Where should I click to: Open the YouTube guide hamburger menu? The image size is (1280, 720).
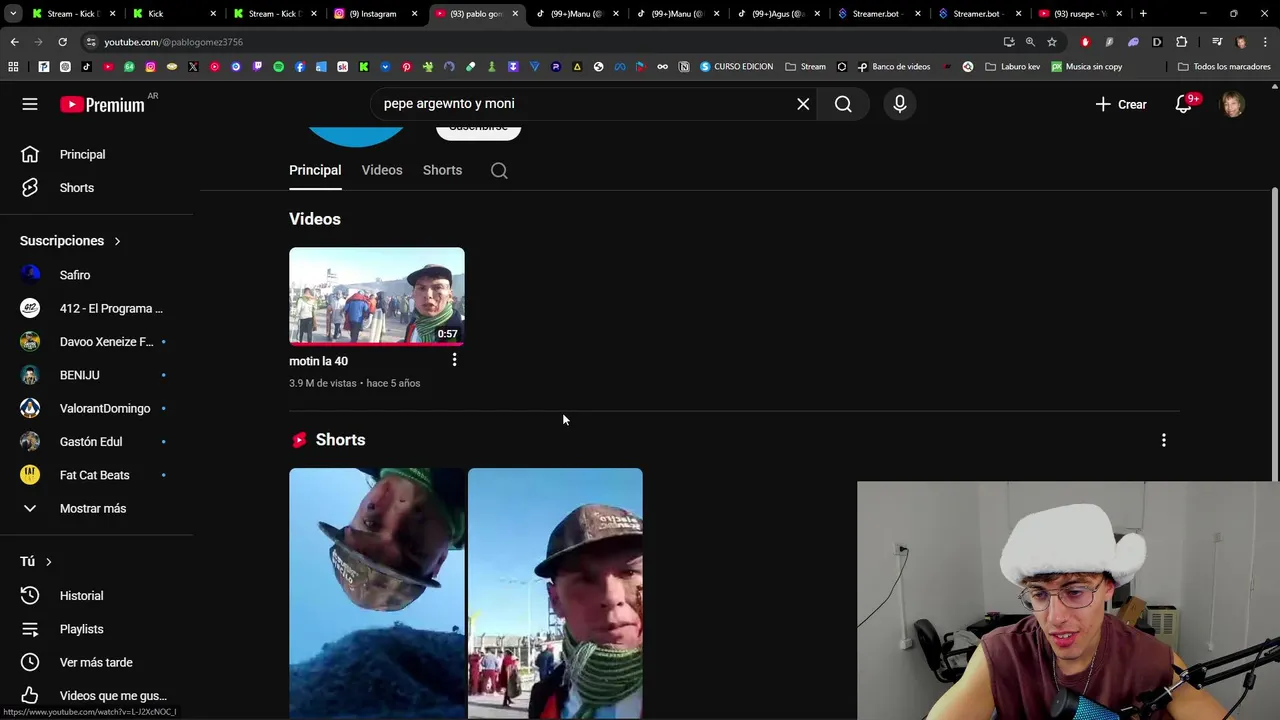(30, 104)
